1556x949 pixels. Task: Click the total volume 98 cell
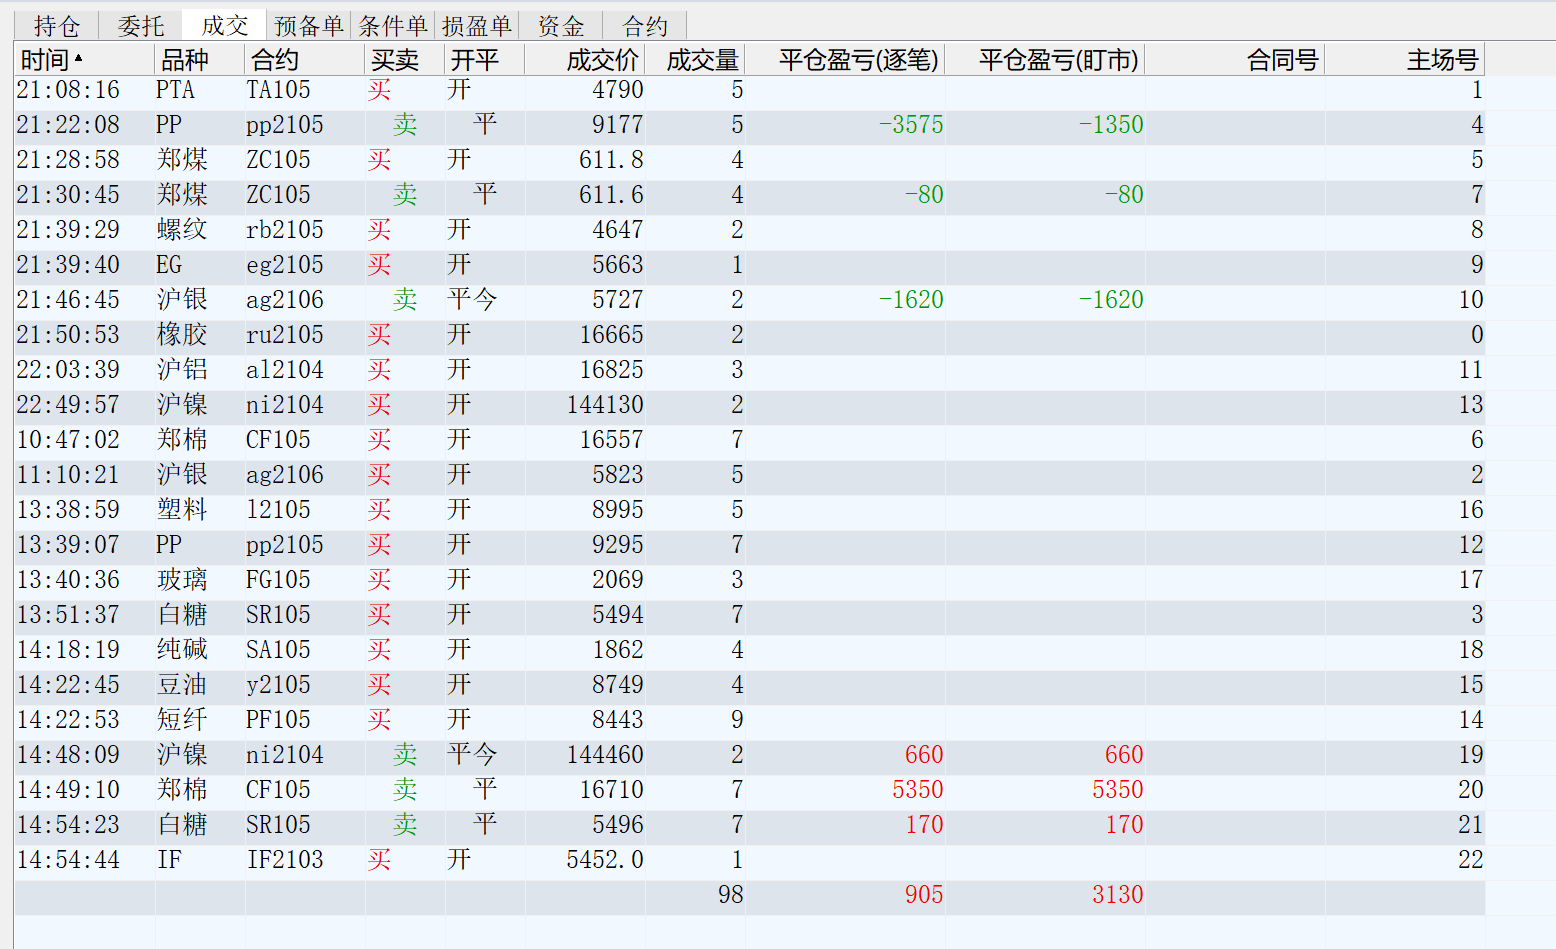click(x=731, y=895)
